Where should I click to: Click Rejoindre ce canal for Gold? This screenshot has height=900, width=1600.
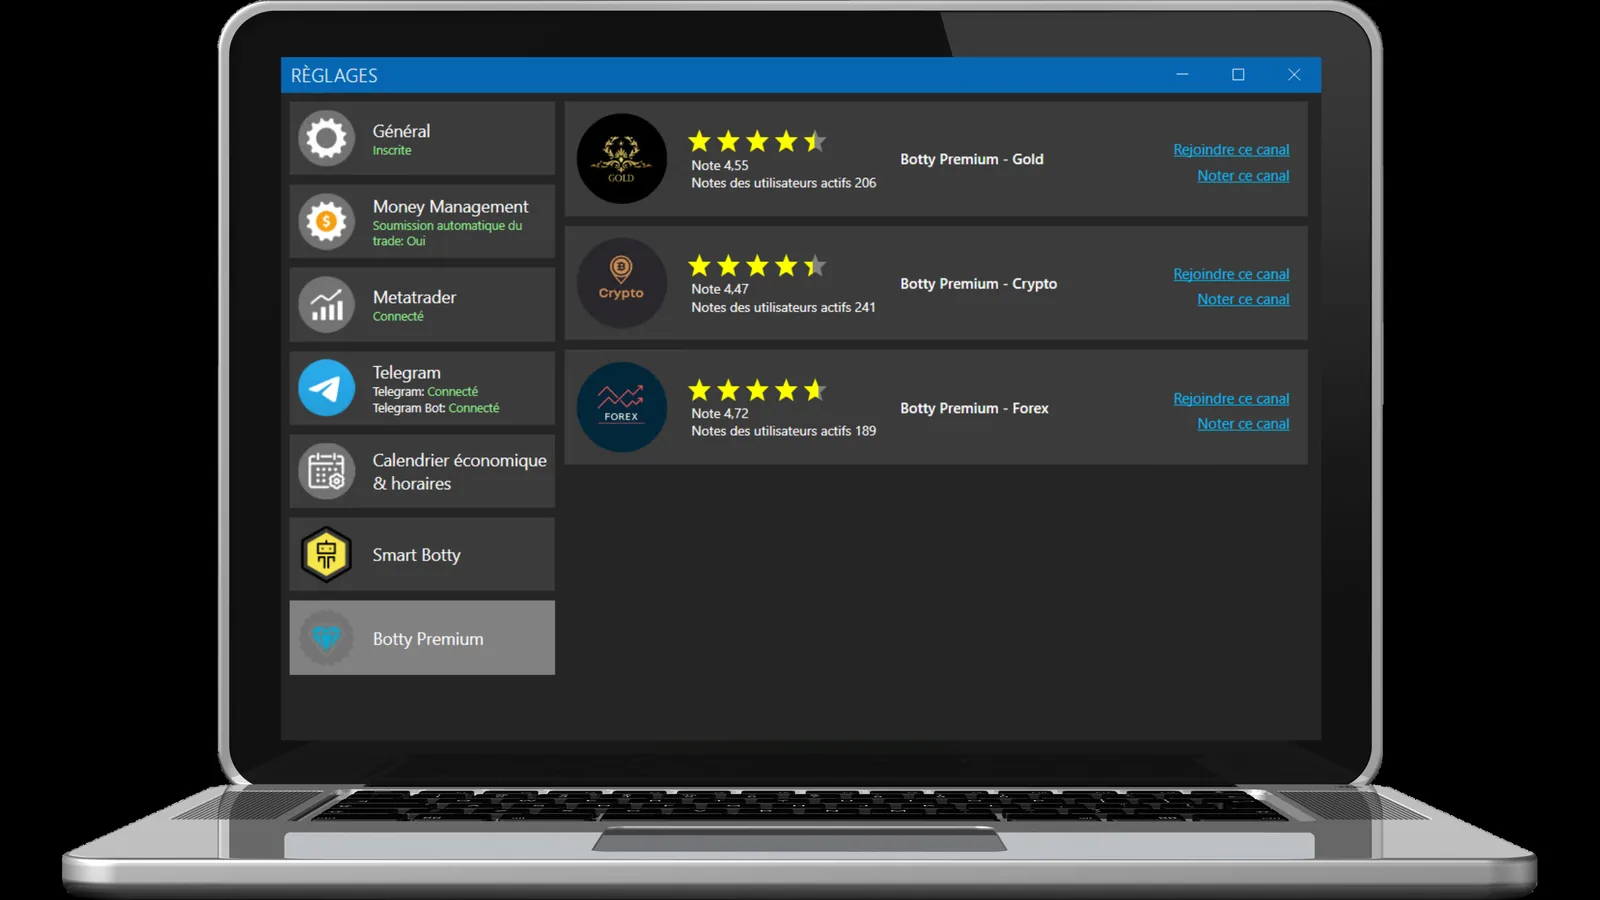coord(1231,150)
